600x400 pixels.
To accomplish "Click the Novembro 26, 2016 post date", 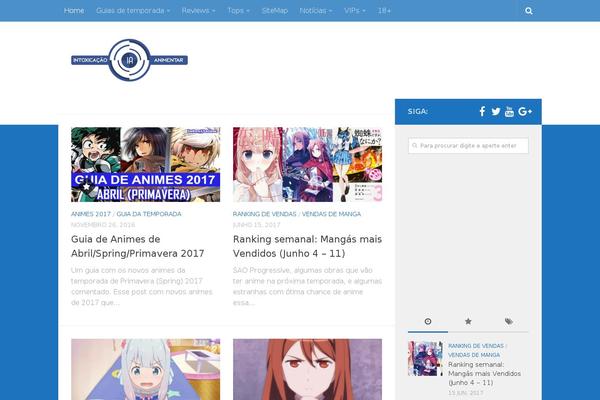I will (x=103, y=225).
